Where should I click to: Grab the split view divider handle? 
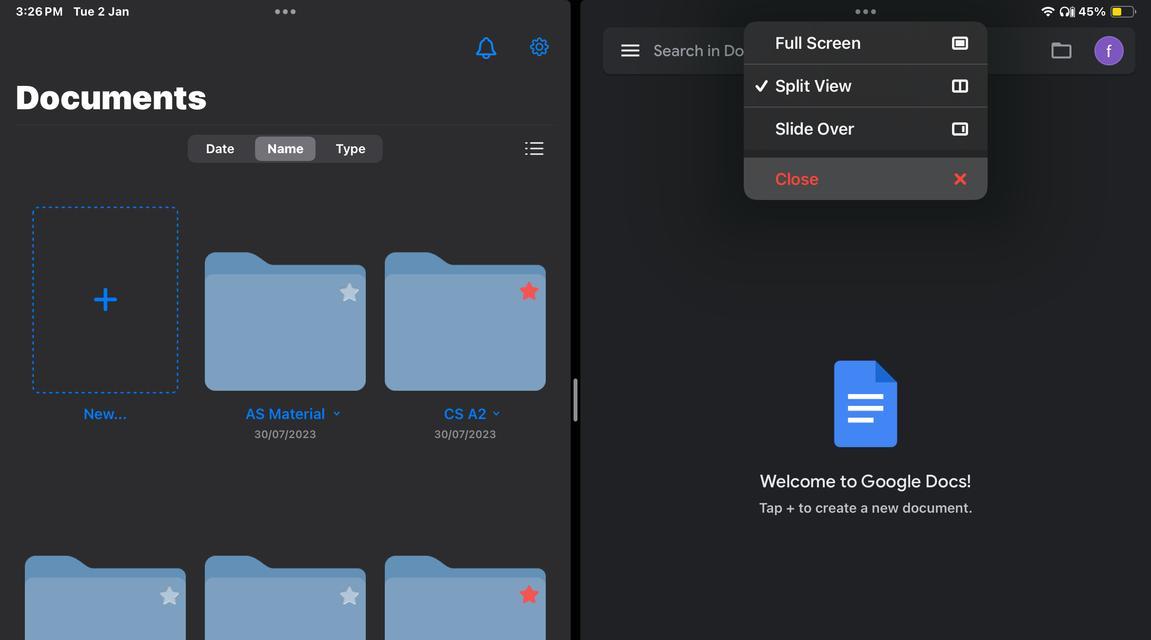click(x=576, y=400)
